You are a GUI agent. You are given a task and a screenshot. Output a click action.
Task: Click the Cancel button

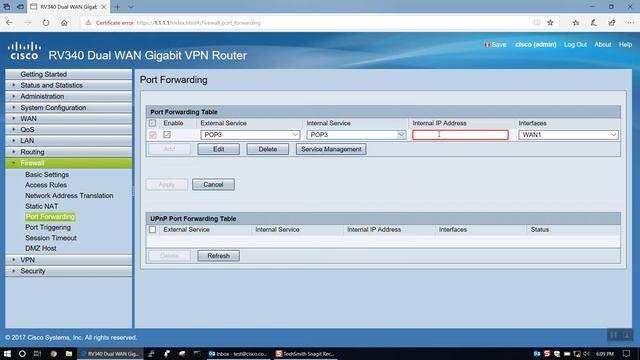[x=213, y=184]
